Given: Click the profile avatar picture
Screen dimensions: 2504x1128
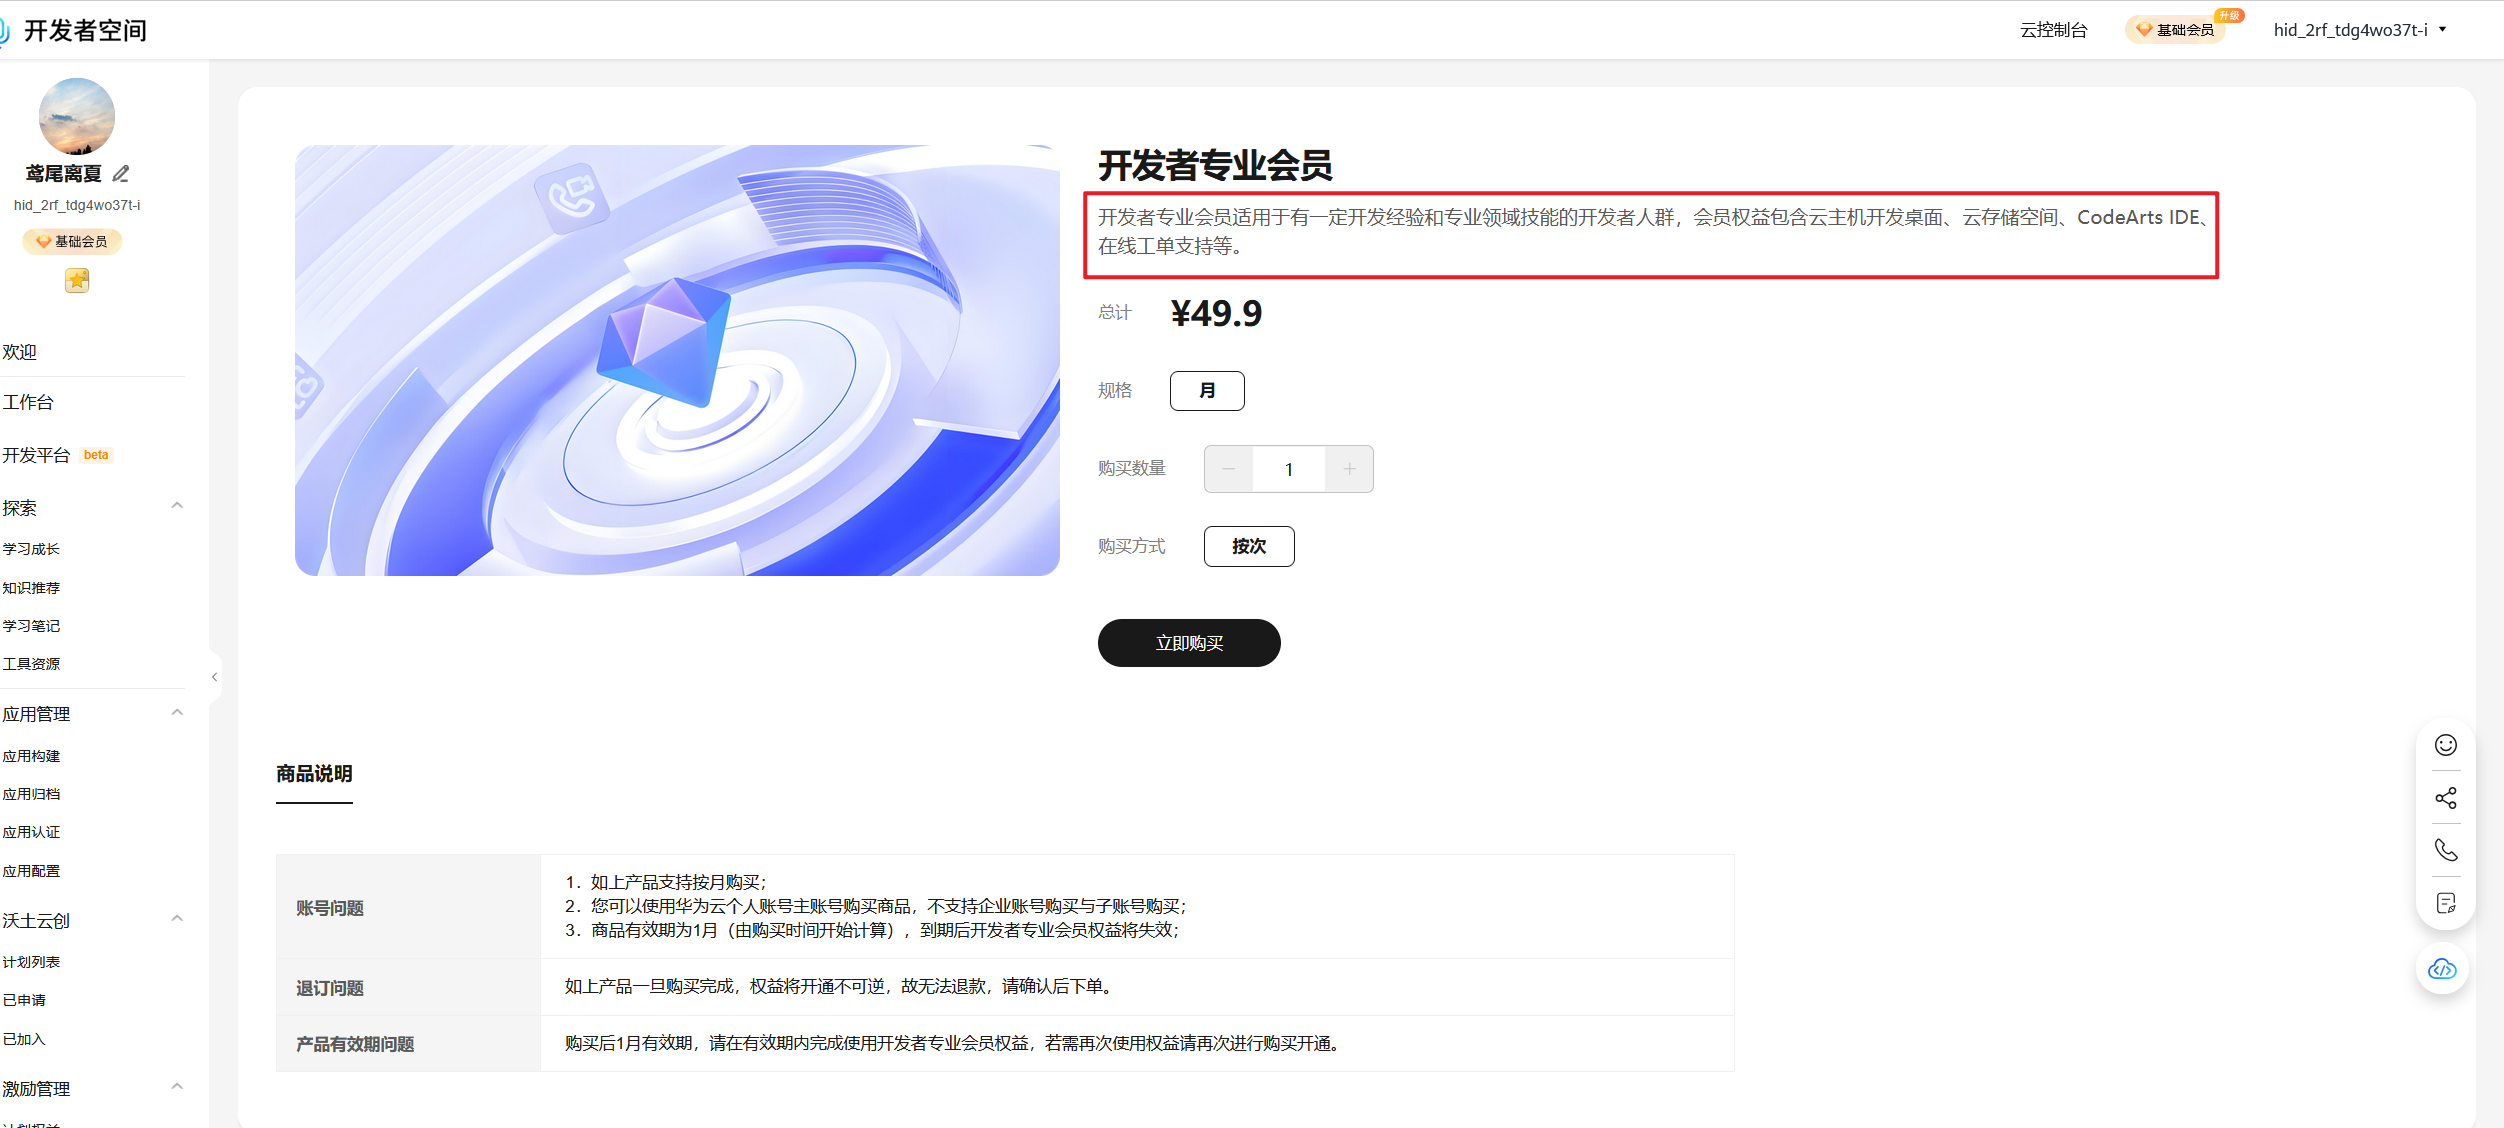Looking at the screenshot, I should pos(77,116).
